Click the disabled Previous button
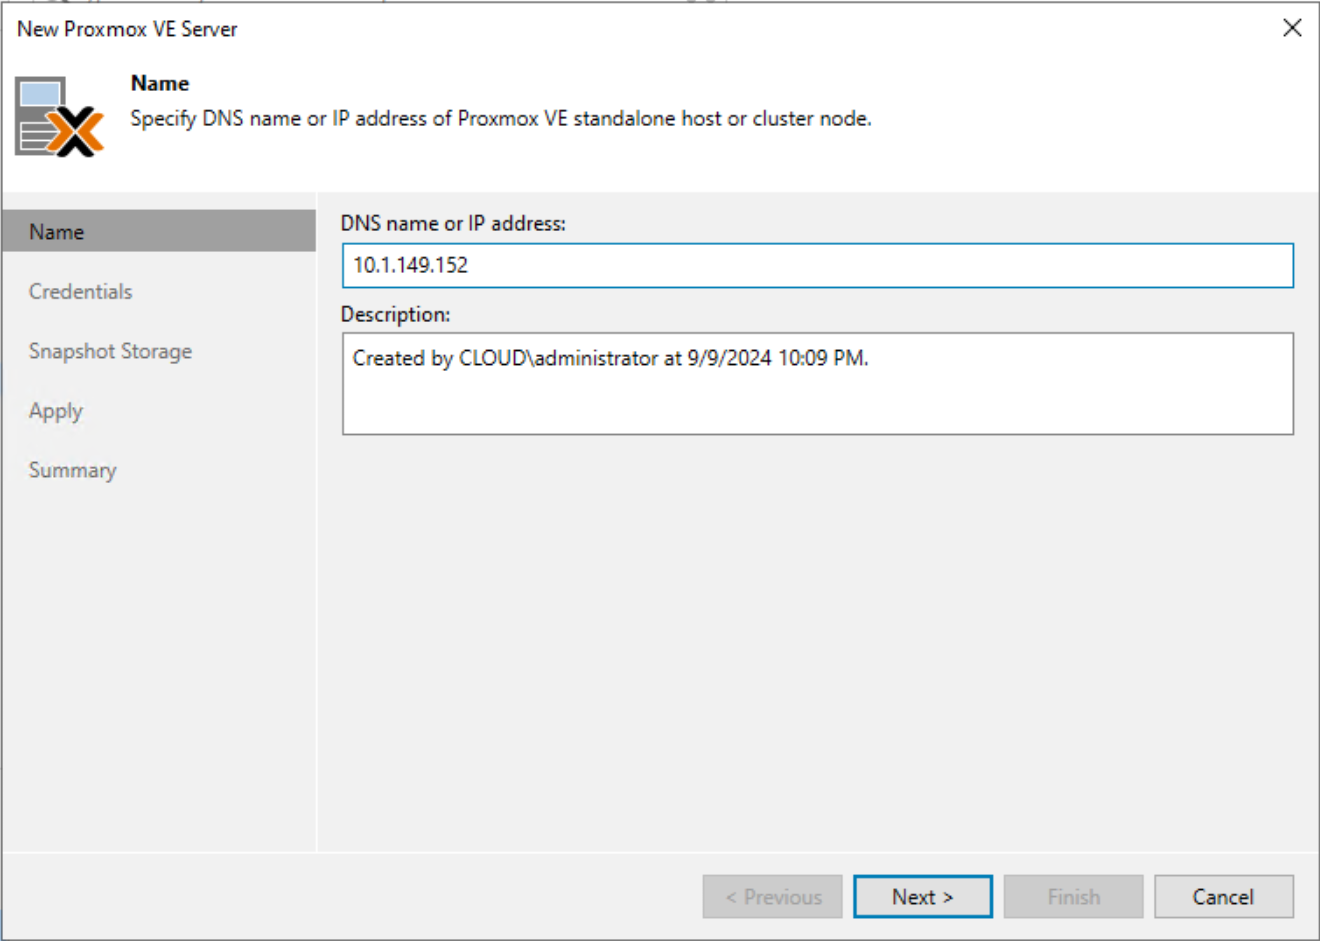 [x=772, y=896]
